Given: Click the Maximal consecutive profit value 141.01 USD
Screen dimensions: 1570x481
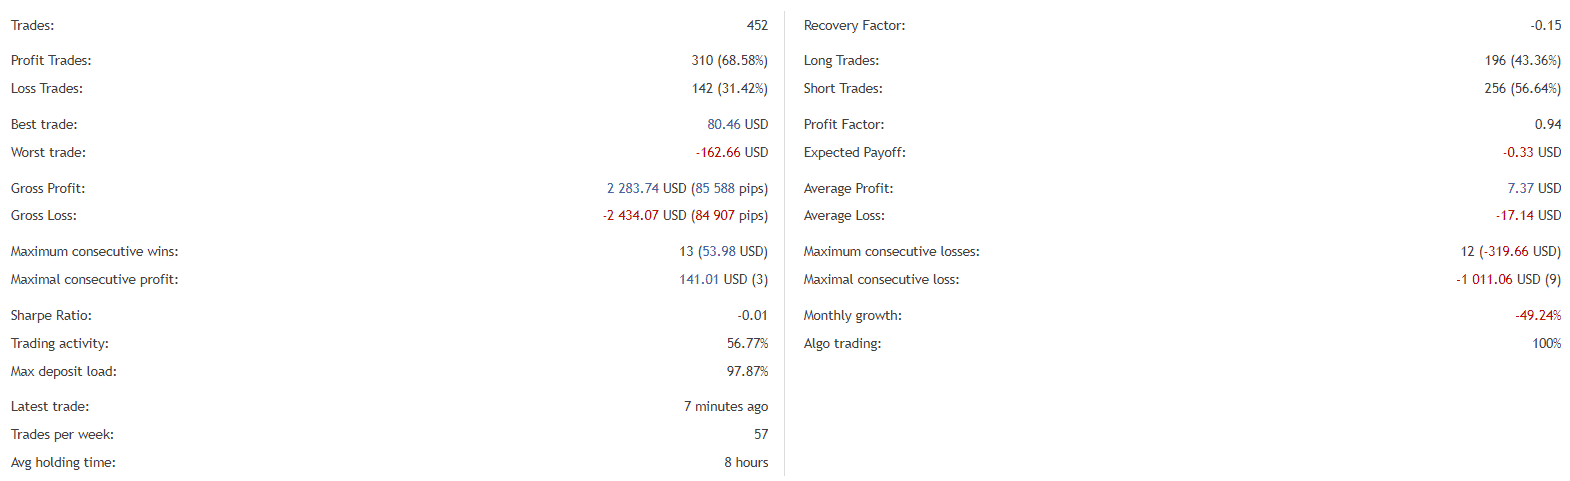Looking at the screenshot, I should 713,279.
